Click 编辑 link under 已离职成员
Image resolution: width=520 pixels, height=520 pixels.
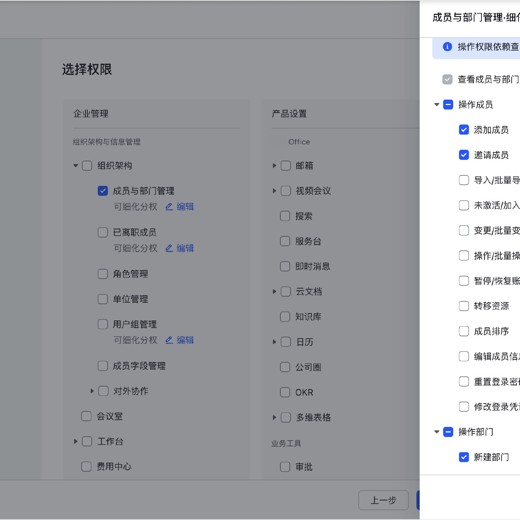[x=185, y=248]
